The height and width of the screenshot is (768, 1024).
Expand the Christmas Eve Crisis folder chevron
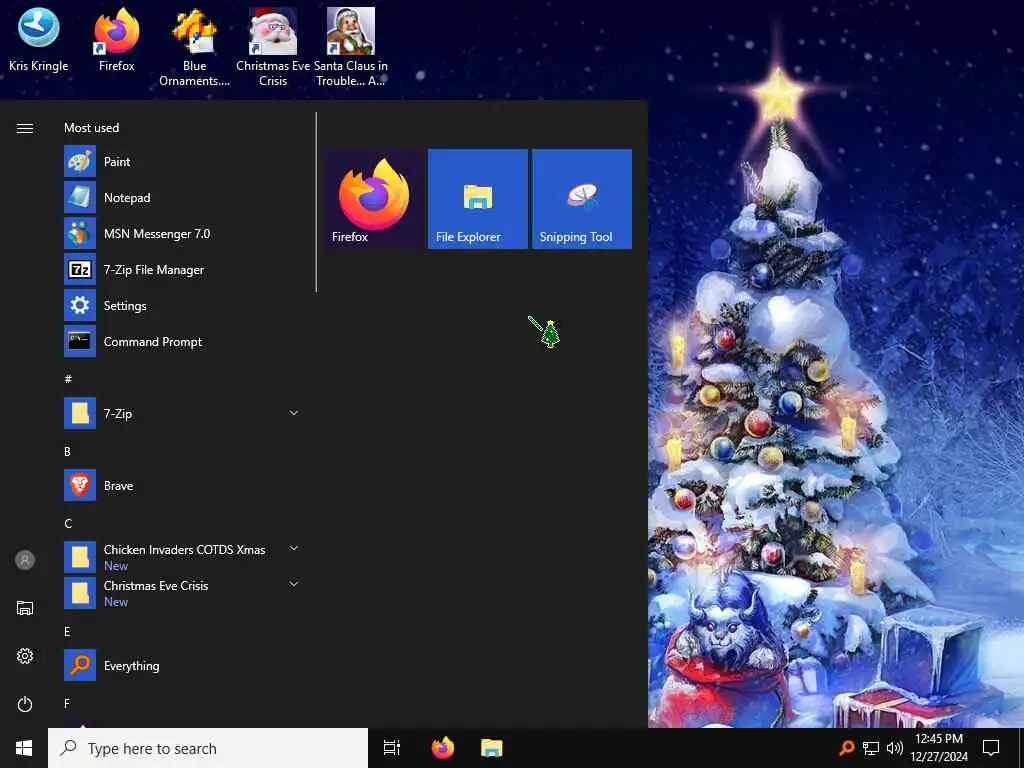pyautogui.click(x=294, y=584)
